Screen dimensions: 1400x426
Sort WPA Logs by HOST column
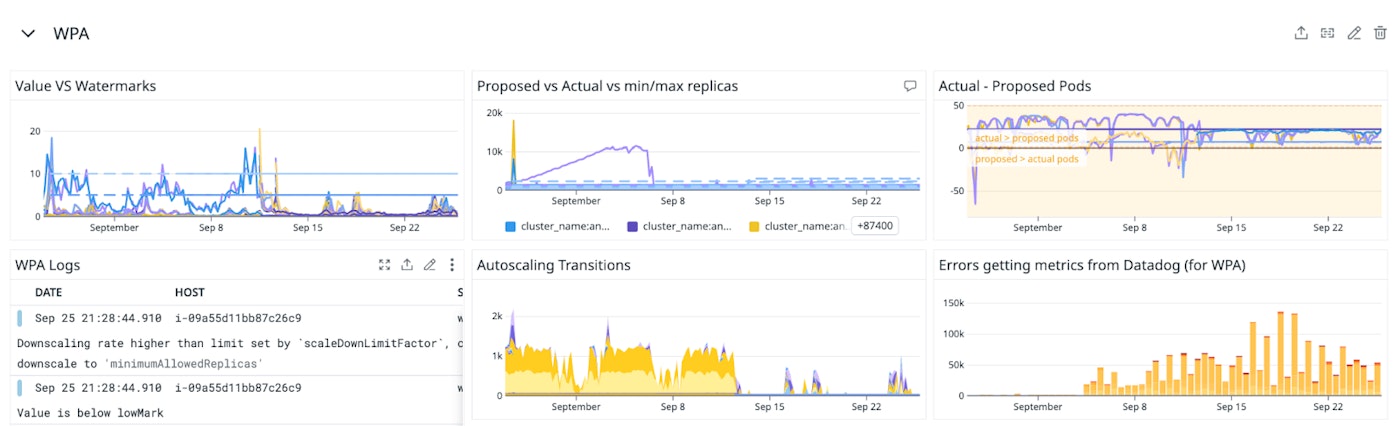pyautogui.click(x=189, y=292)
